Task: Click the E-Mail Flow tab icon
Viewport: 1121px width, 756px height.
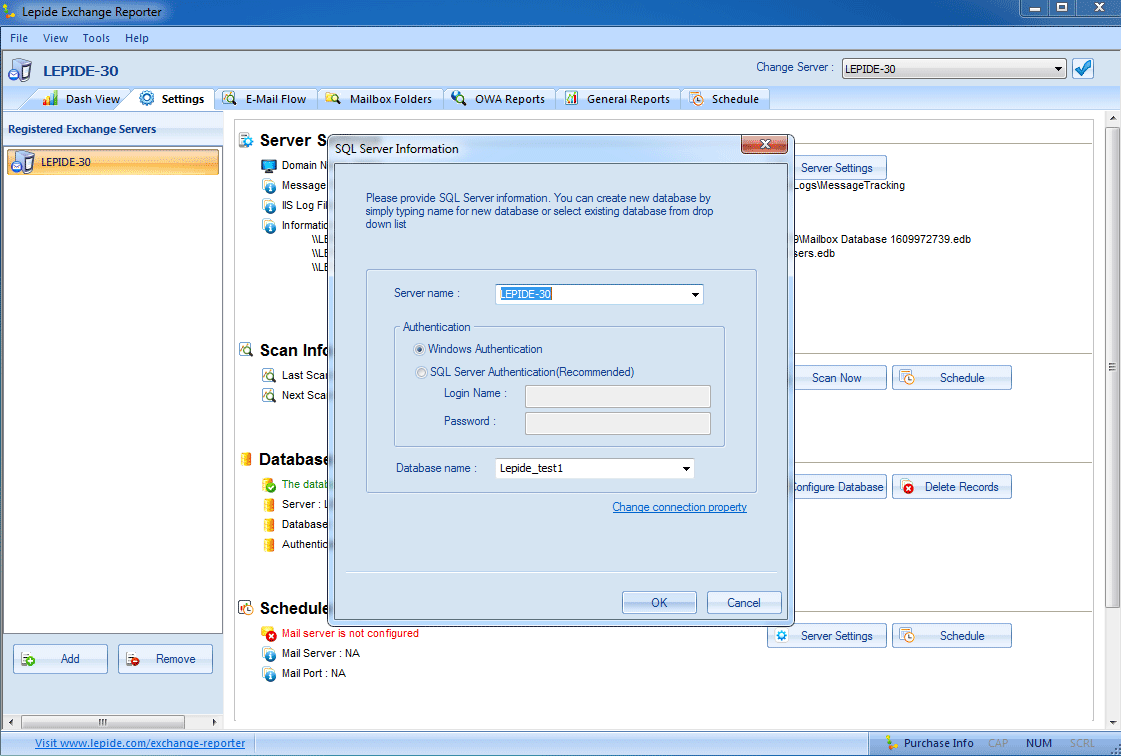Action: pyautogui.click(x=229, y=99)
